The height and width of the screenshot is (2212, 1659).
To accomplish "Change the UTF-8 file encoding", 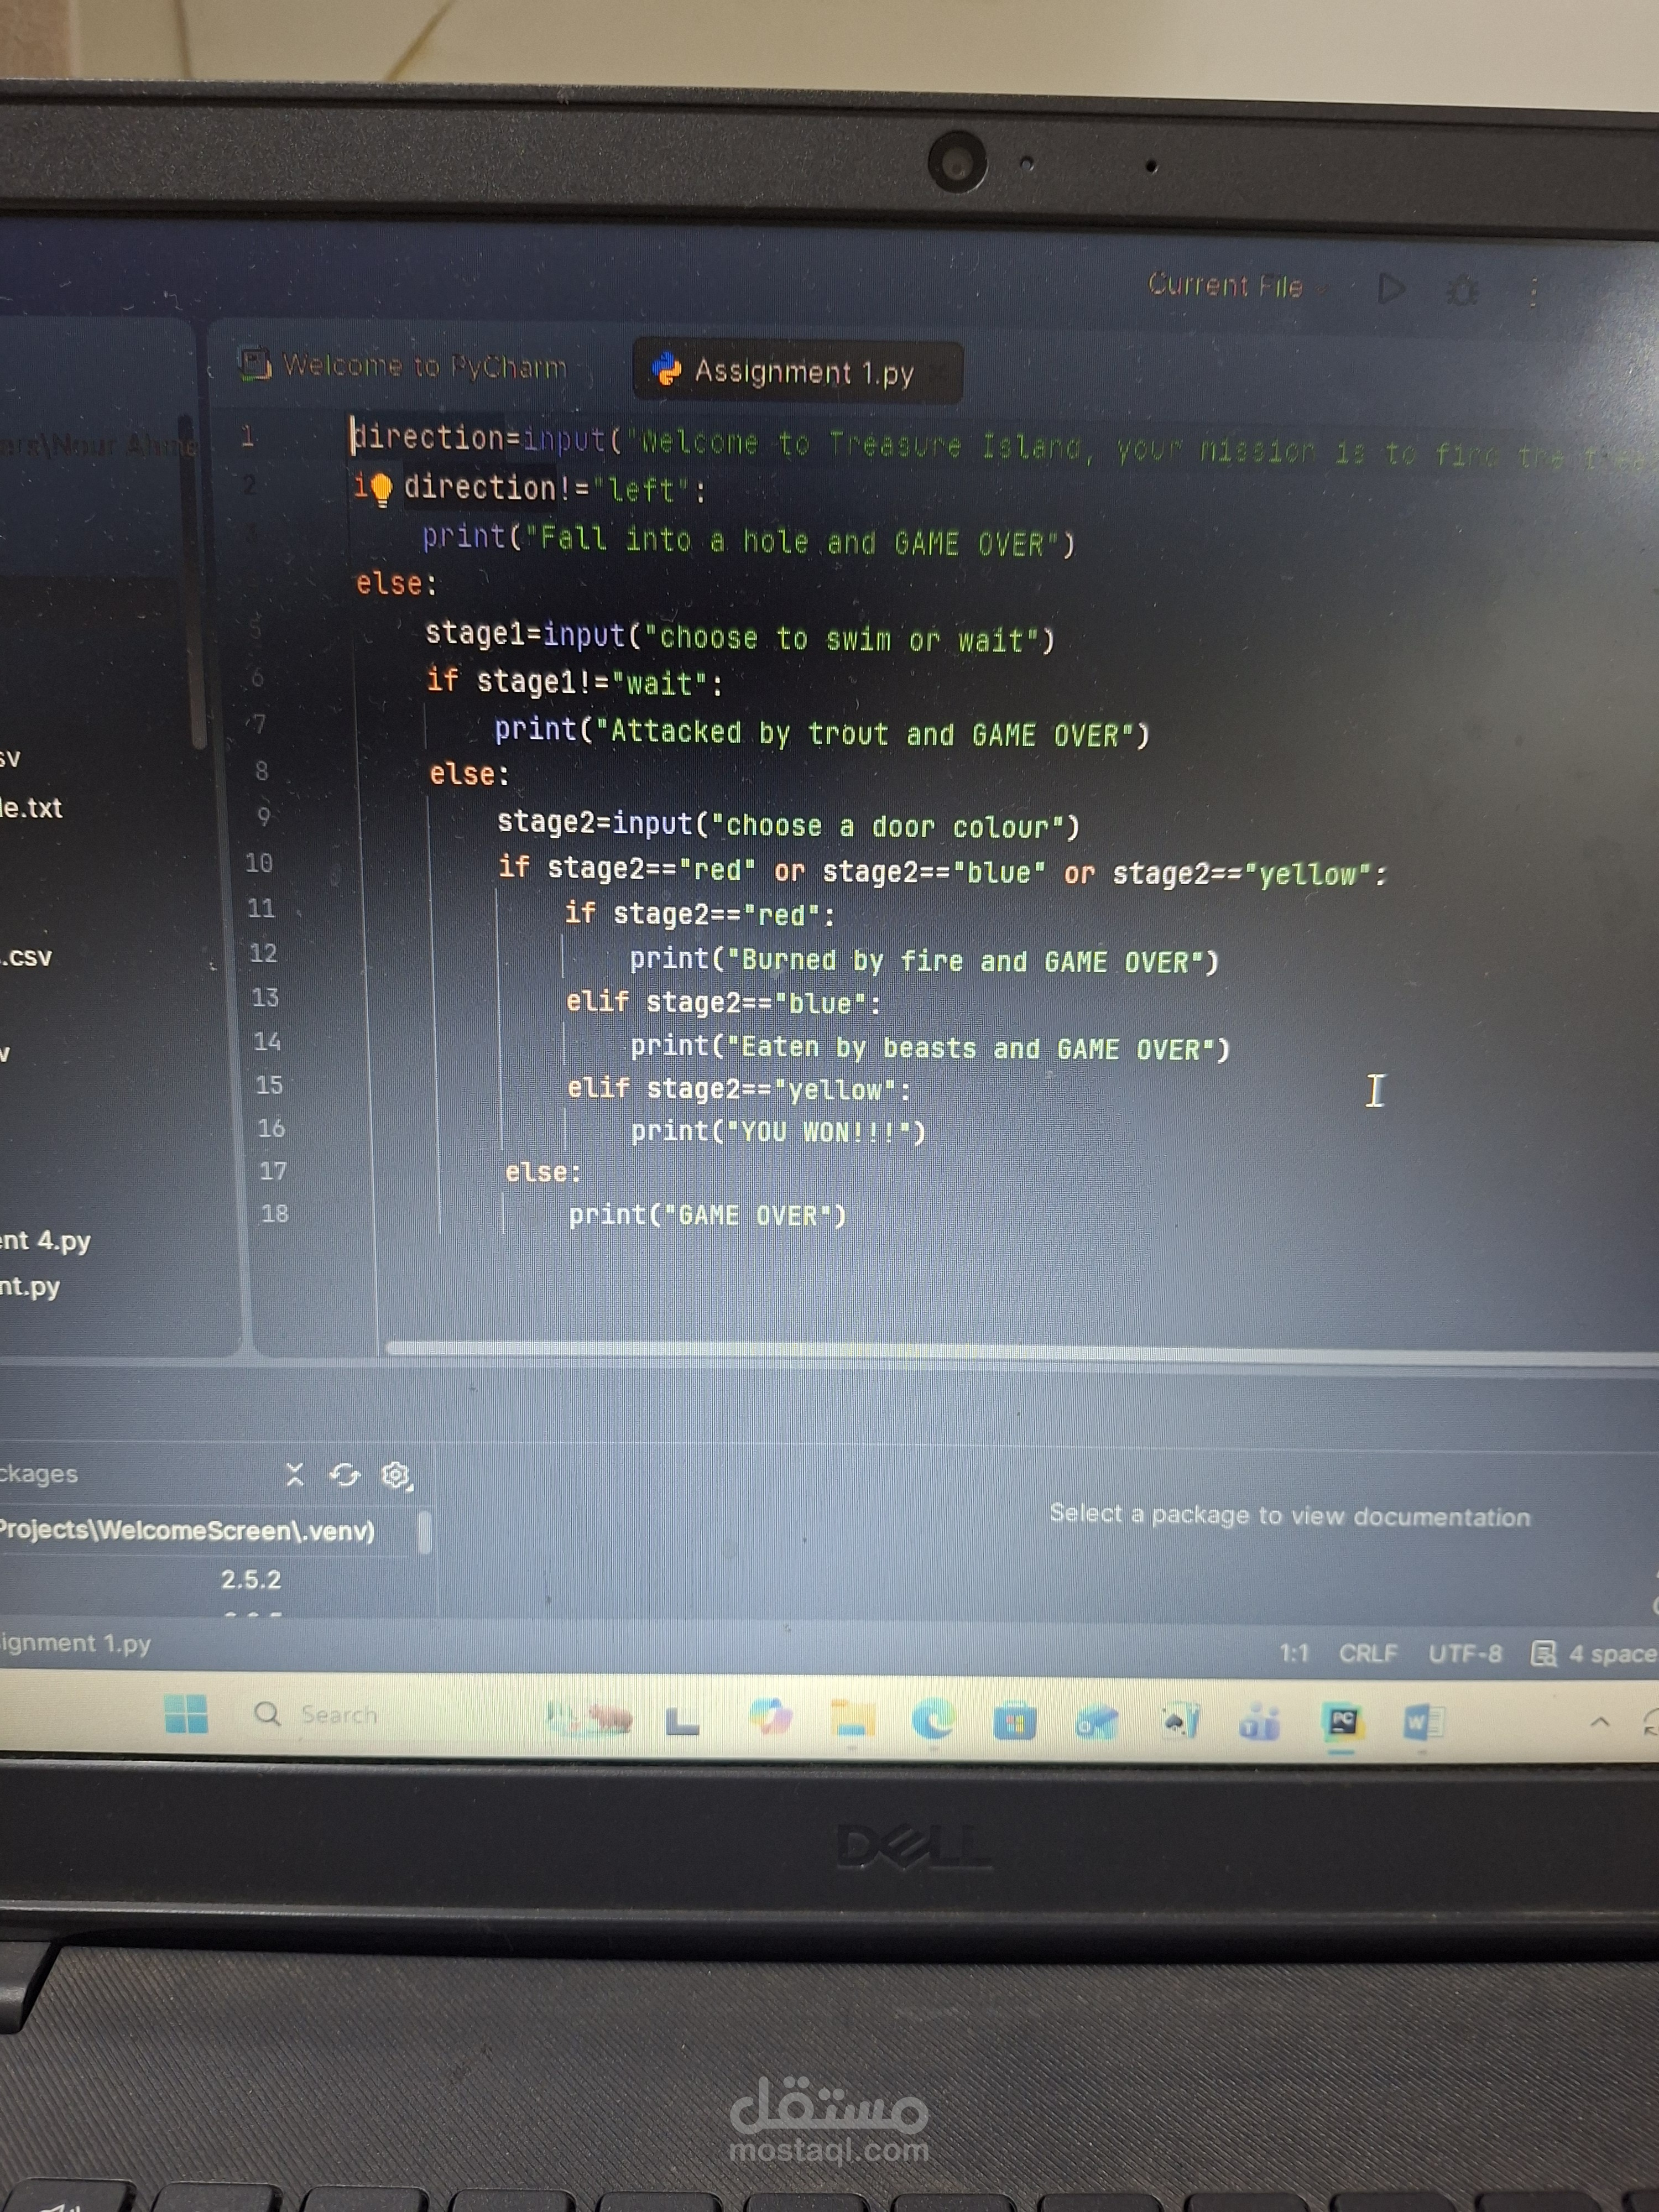I will coord(1465,1654).
